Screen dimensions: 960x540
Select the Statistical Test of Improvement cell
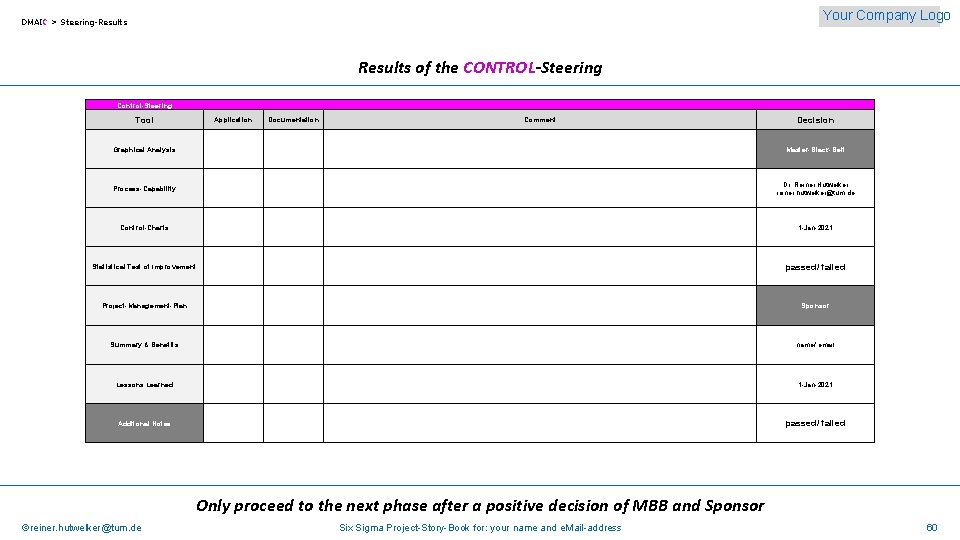144,267
